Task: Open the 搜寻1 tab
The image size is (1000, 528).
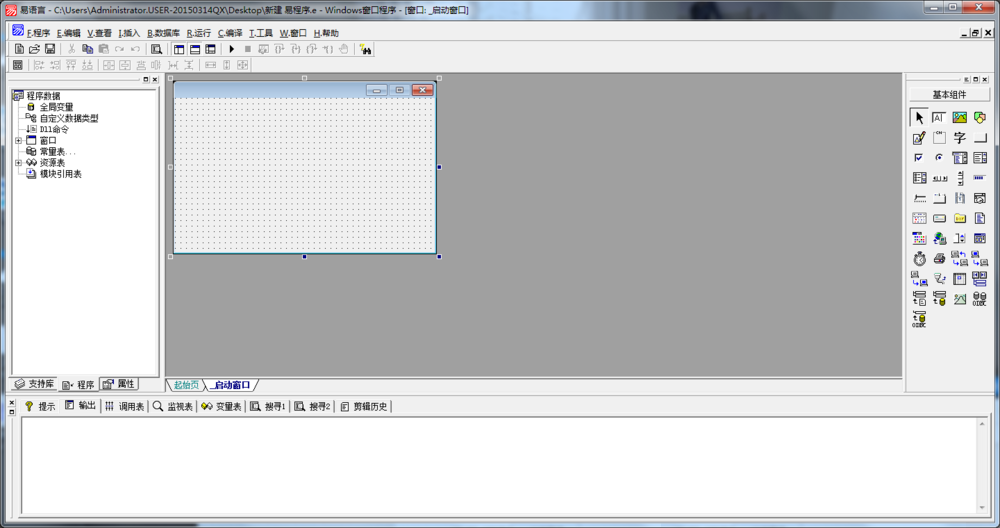Action: tap(268, 406)
